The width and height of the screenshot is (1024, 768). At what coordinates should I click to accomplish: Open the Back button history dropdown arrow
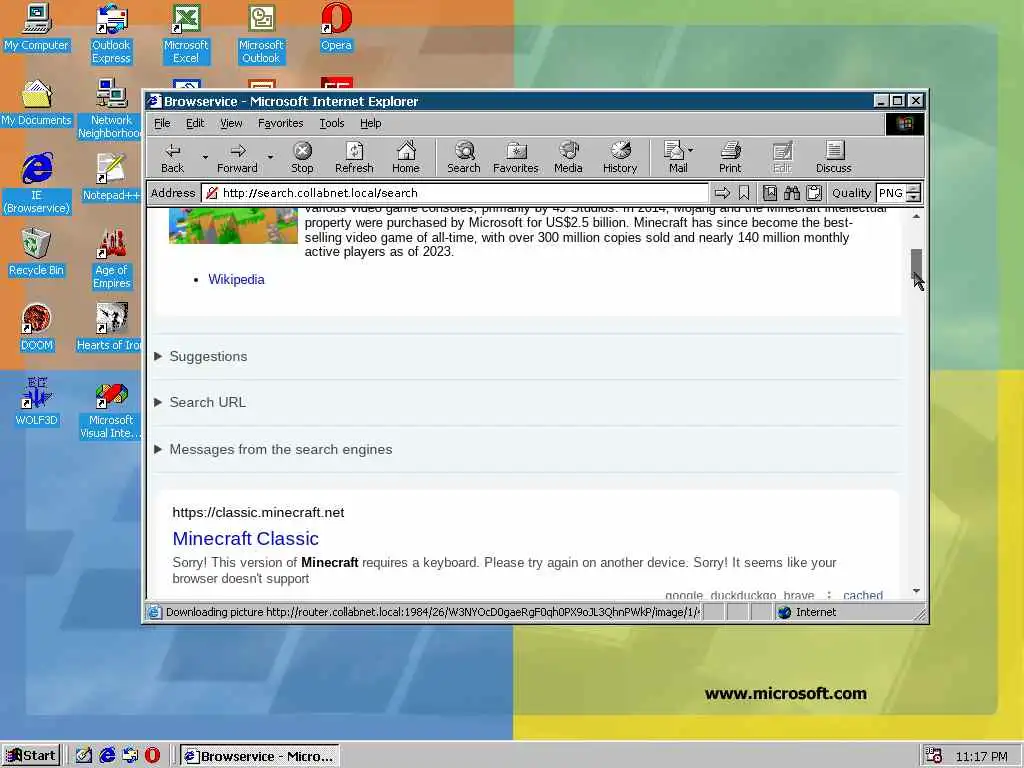[205, 157]
